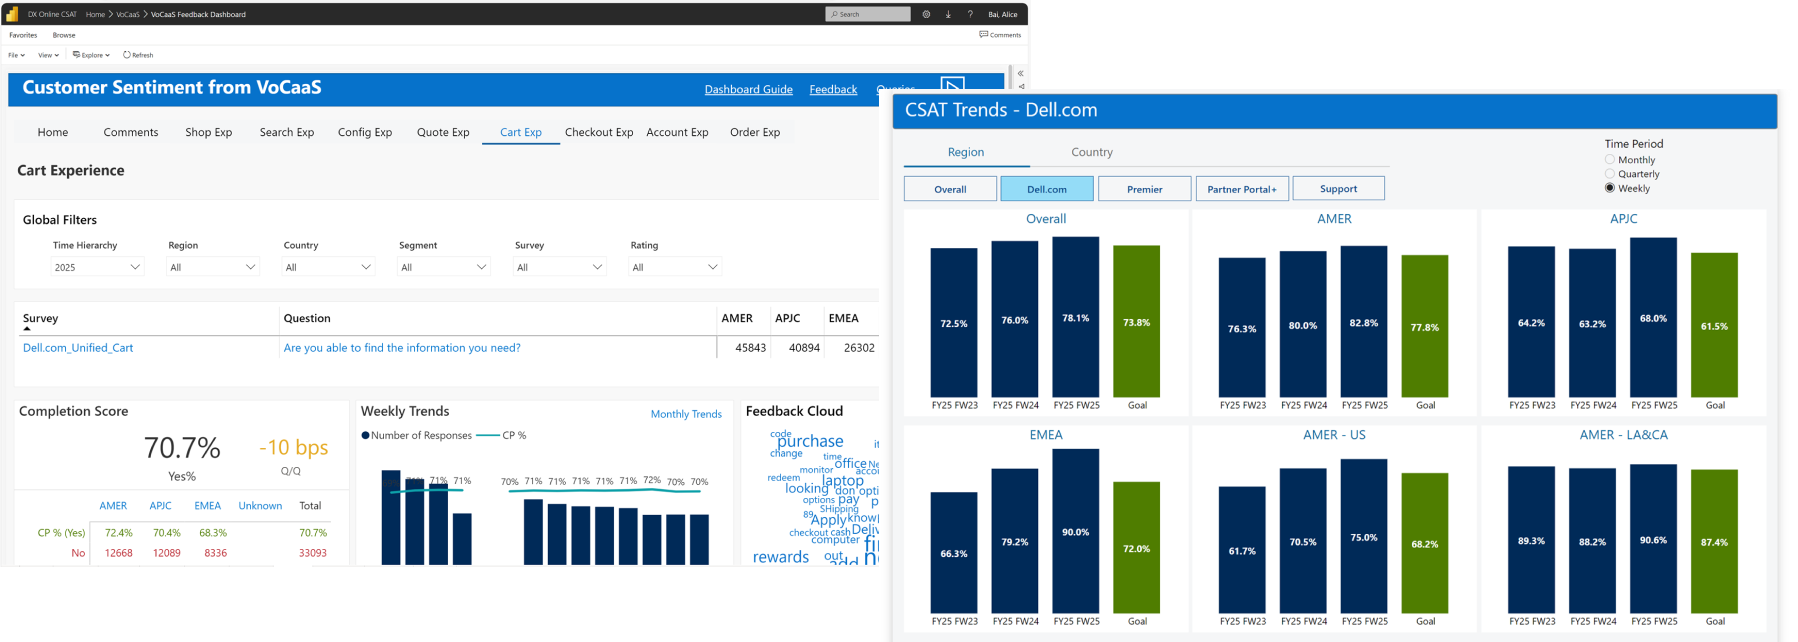
Task: Open settings via the gear icon
Action: (926, 14)
